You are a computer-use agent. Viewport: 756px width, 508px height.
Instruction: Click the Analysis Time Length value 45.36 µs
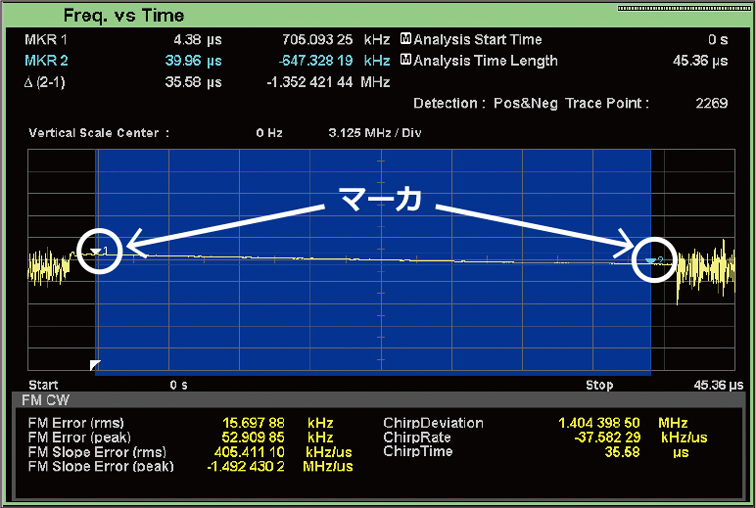tap(700, 61)
